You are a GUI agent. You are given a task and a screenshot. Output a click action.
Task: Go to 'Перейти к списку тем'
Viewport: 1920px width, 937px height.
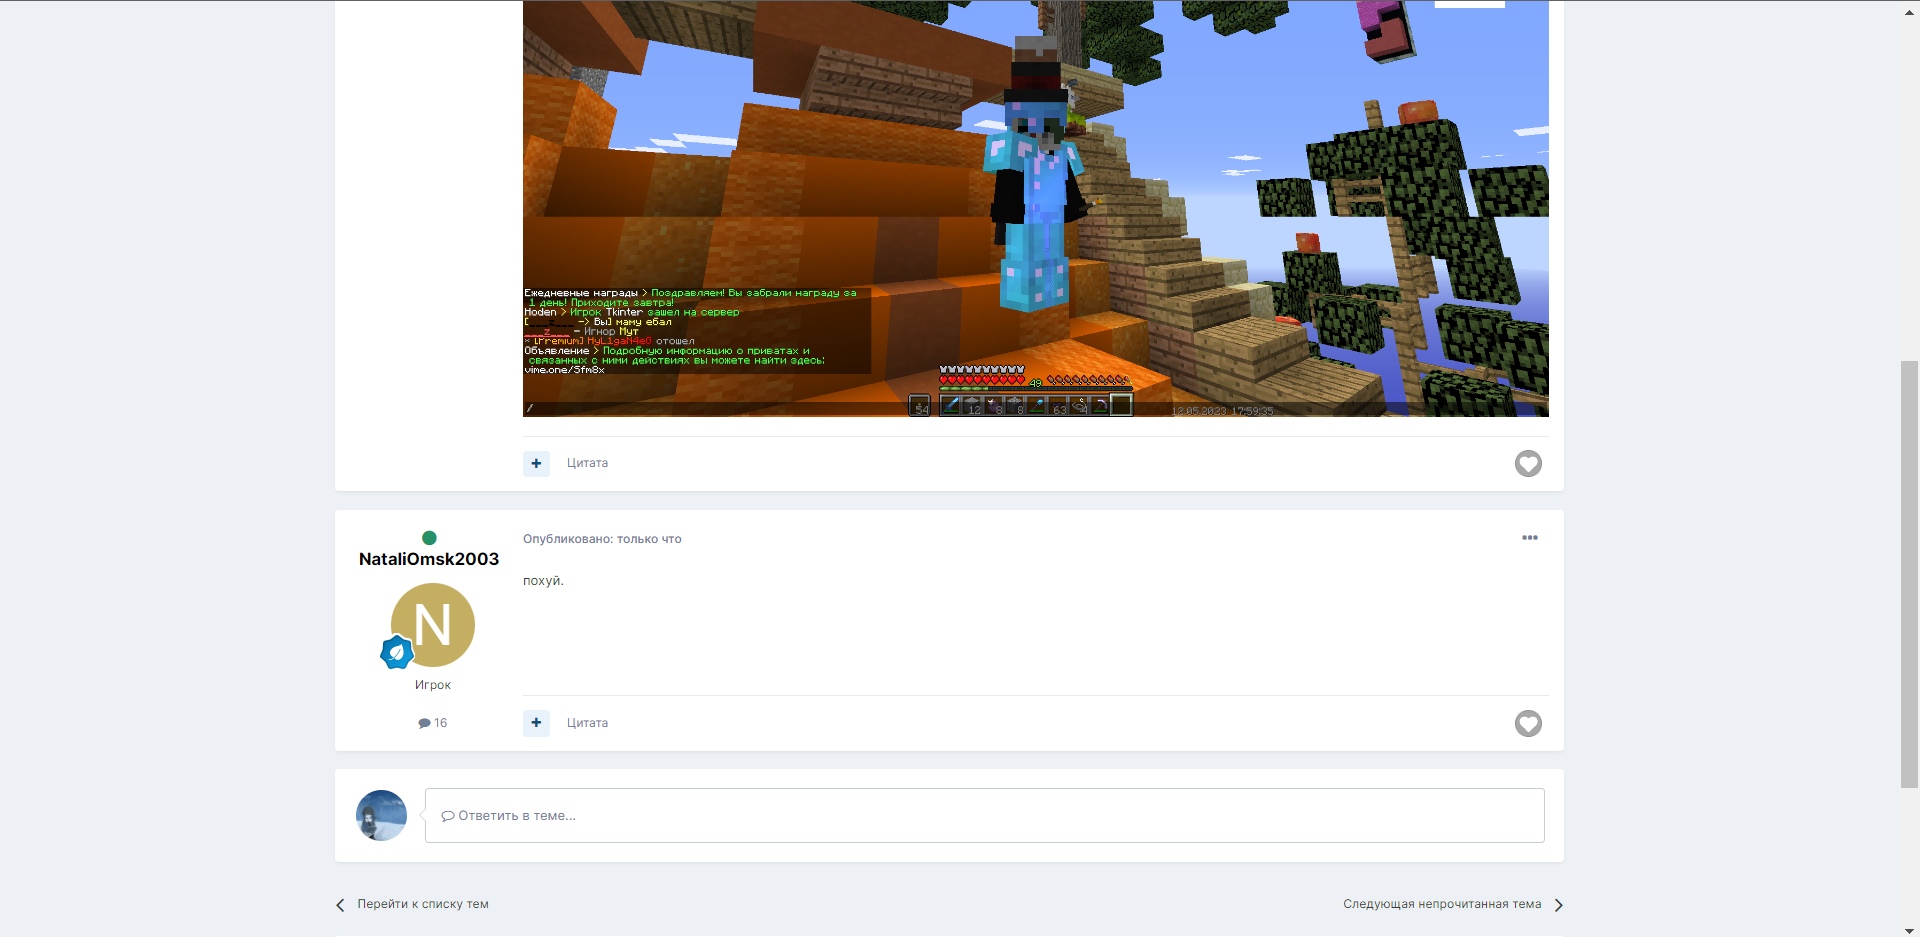(x=422, y=904)
